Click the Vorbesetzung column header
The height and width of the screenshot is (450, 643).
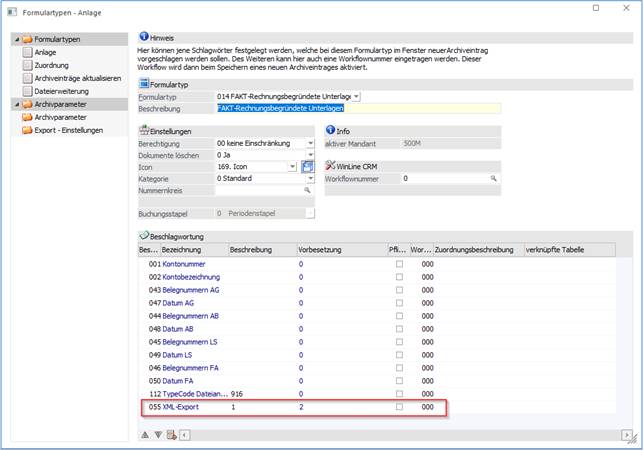(320, 249)
